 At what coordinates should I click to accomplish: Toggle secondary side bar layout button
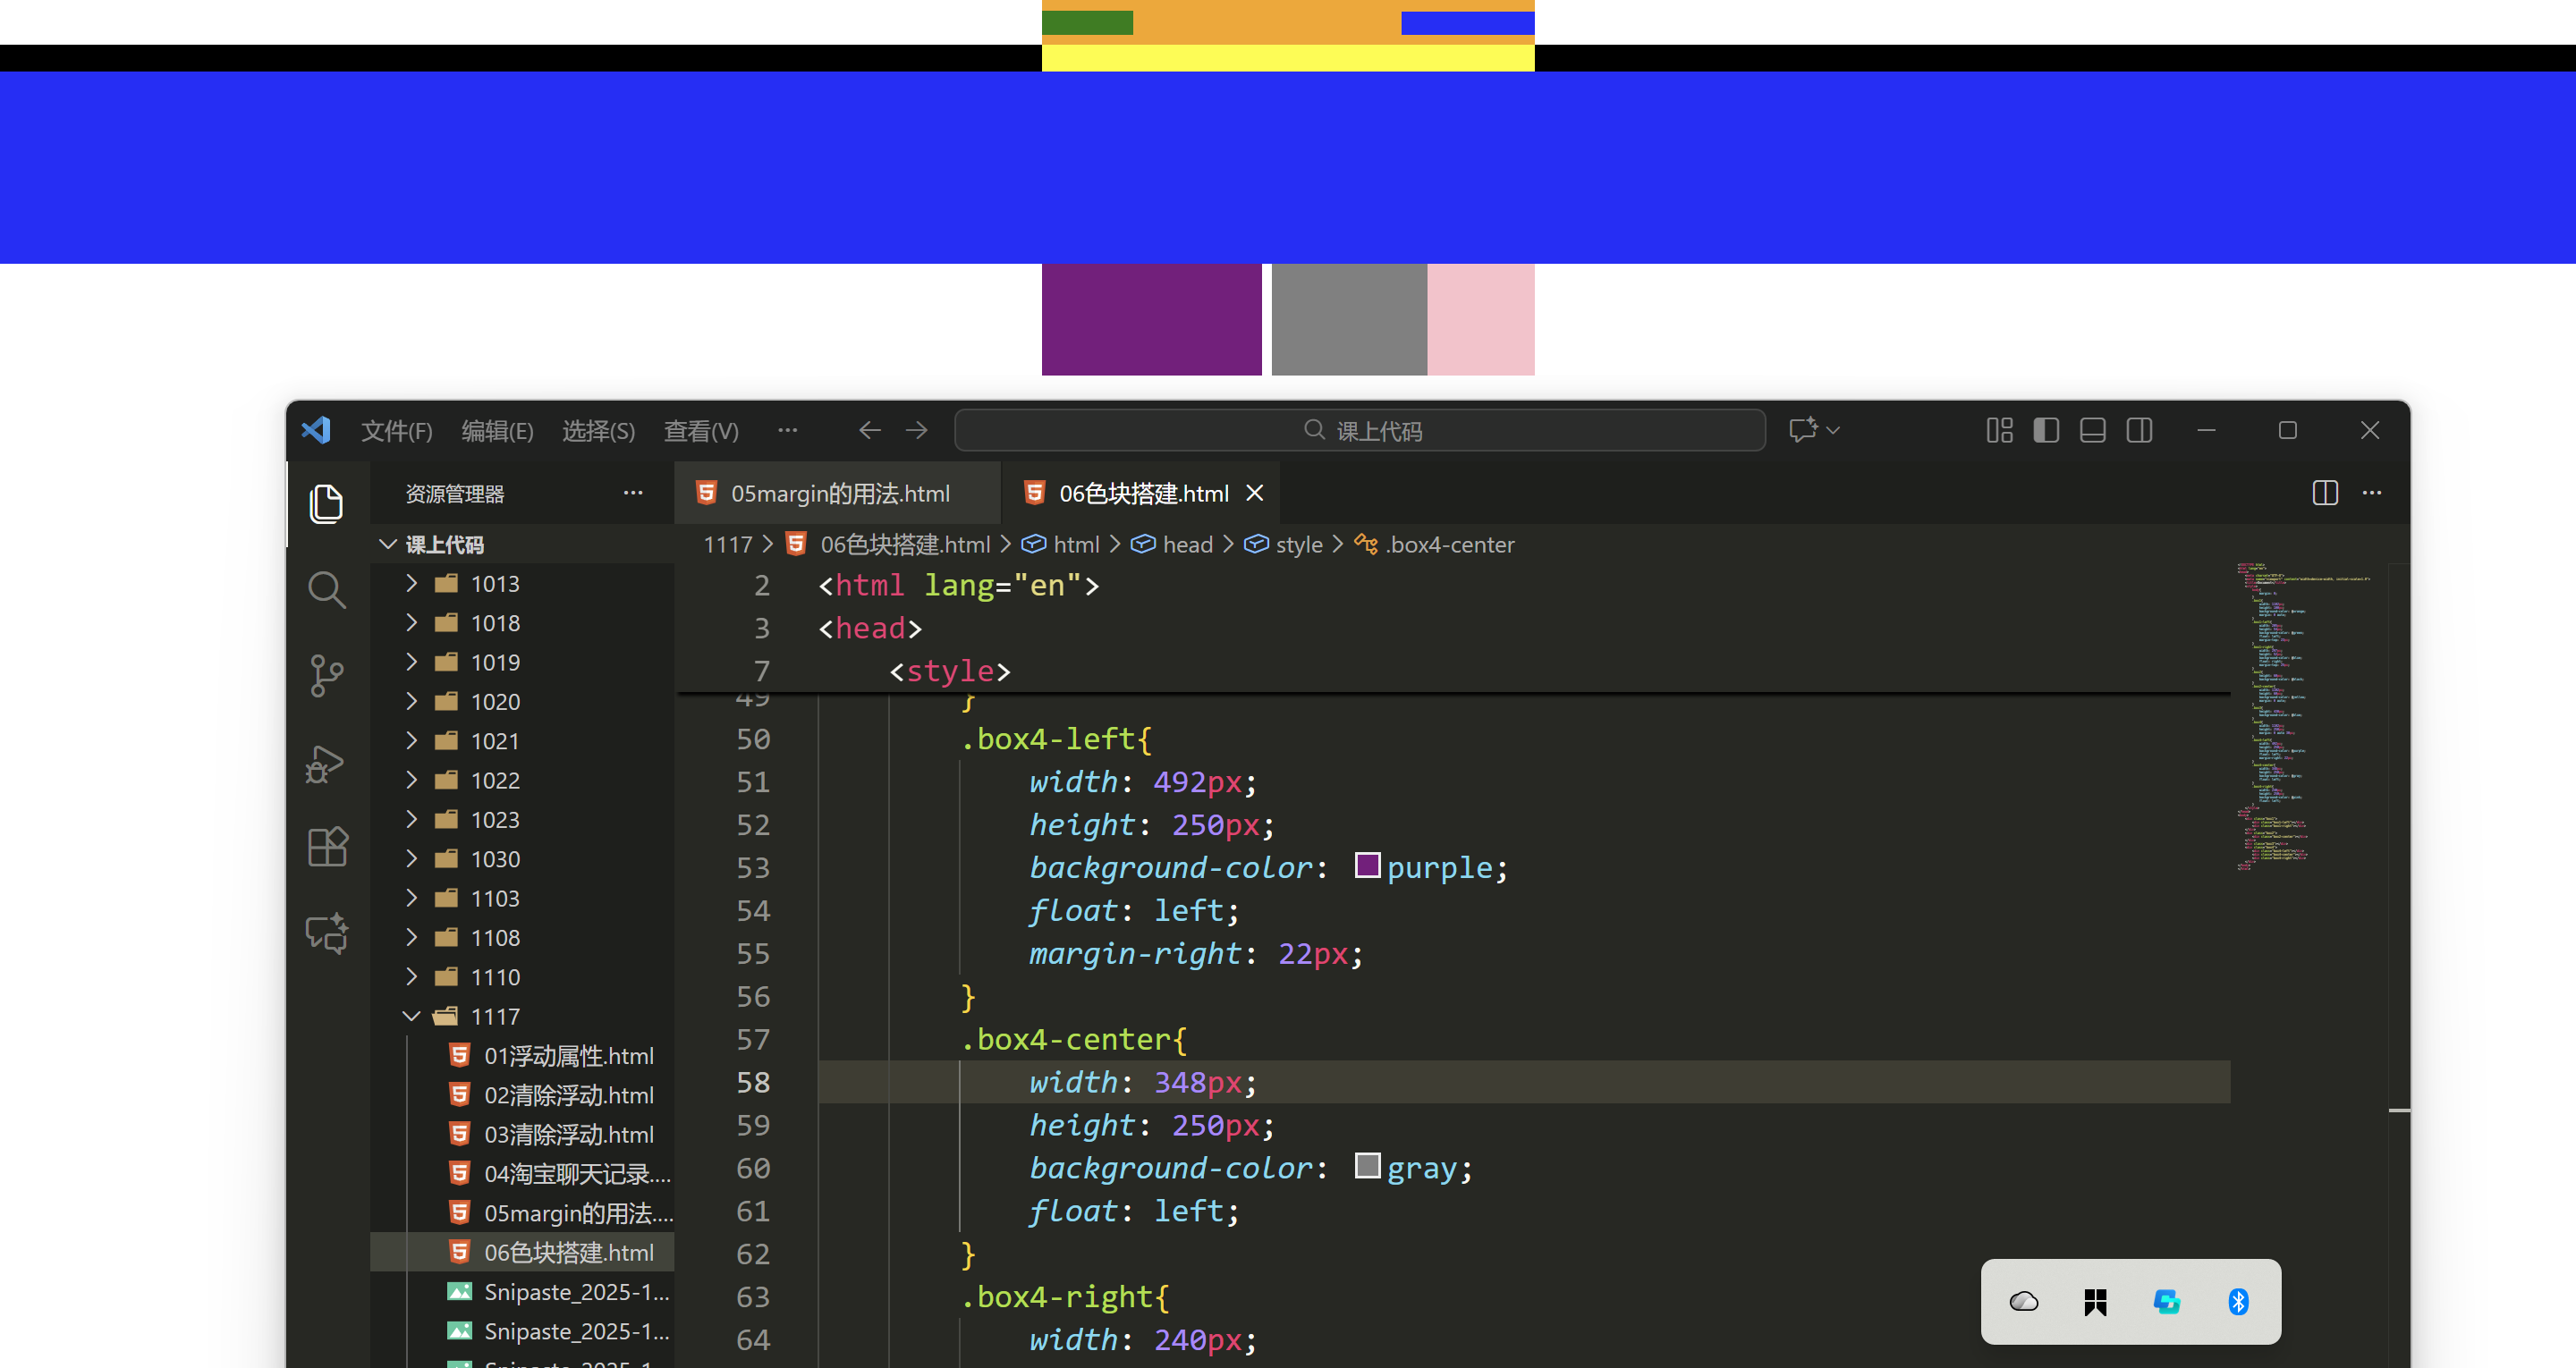pos(2139,431)
